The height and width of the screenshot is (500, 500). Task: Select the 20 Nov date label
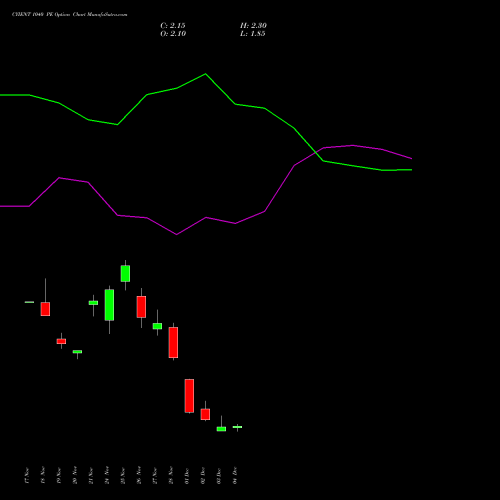(x=75, y=475)
